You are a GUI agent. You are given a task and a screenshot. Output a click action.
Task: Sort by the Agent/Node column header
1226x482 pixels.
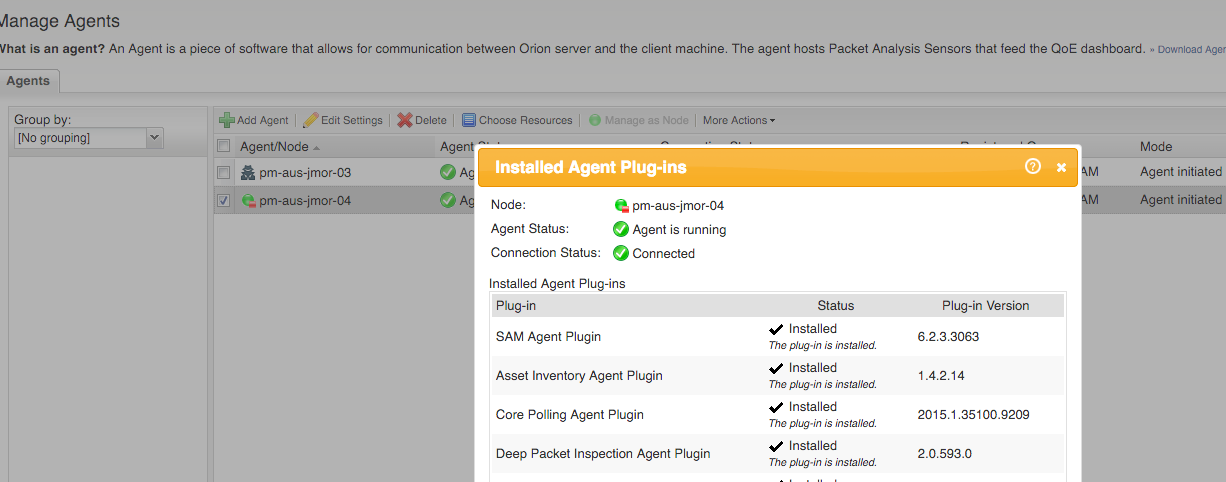(x=275, y=147)
